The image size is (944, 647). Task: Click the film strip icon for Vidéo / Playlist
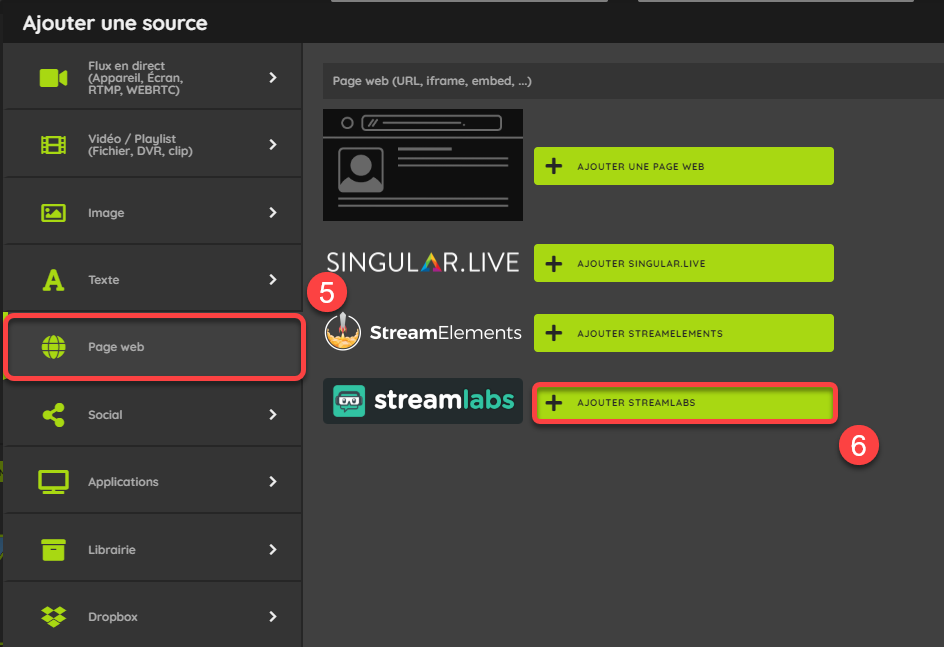click(x=54, y=144)
